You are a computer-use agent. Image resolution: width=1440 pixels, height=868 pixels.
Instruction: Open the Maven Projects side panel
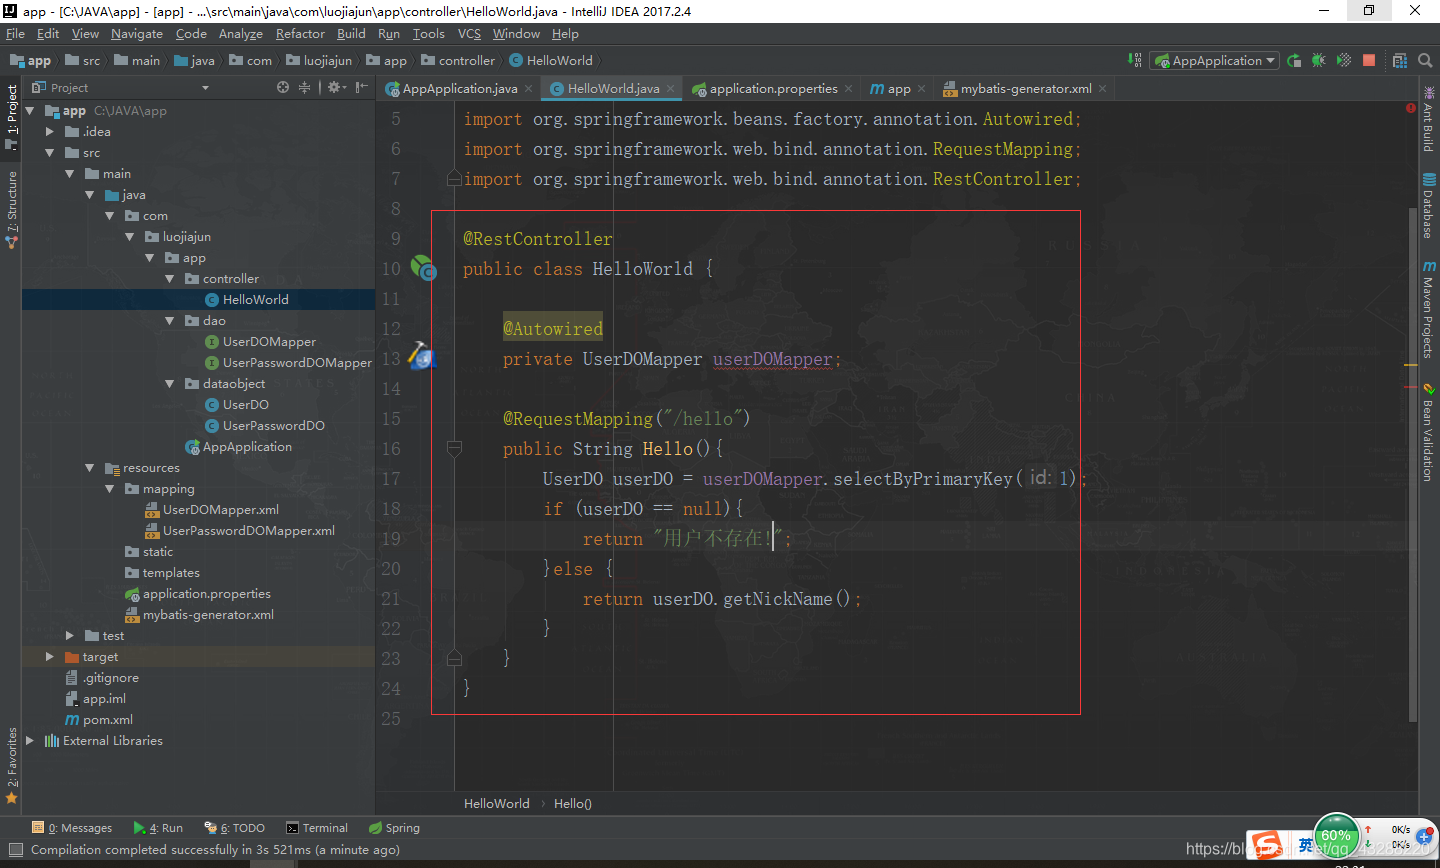[1428, 310]
